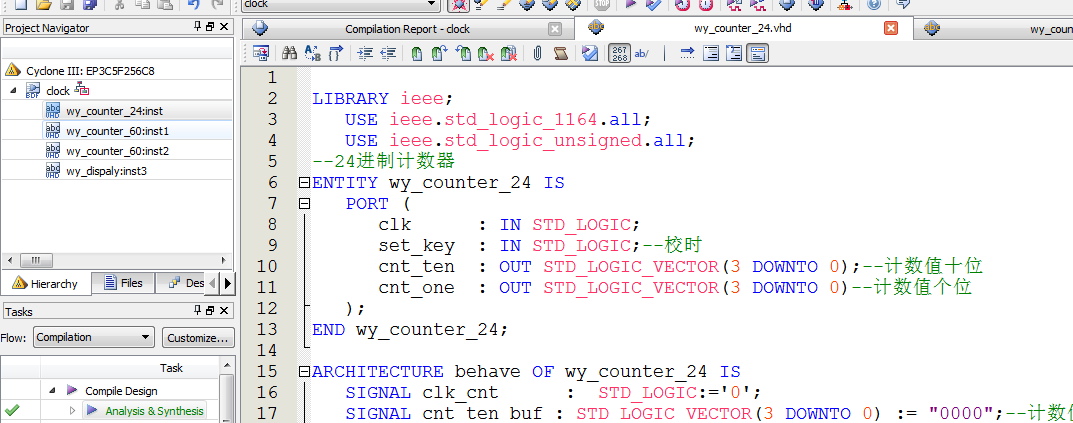Click the Customize... button

(x=198, y=337)
